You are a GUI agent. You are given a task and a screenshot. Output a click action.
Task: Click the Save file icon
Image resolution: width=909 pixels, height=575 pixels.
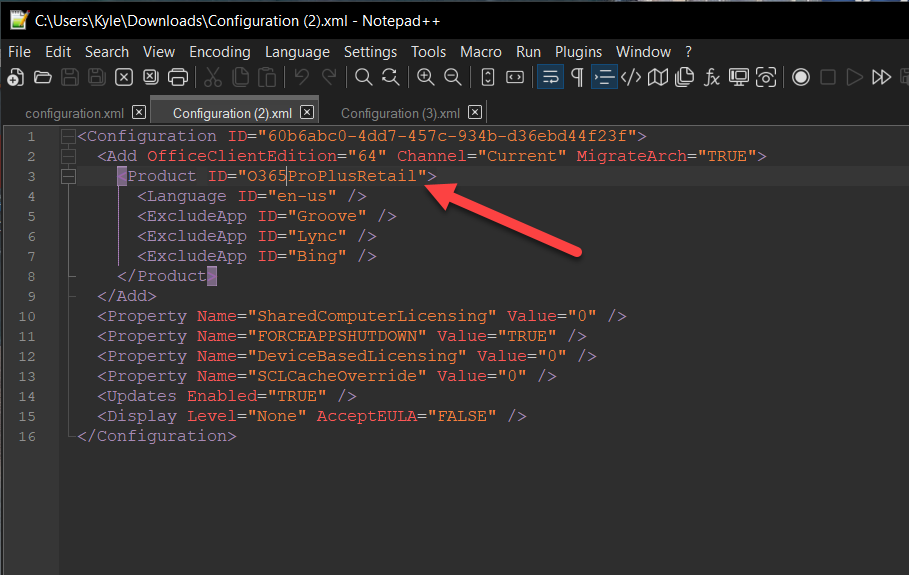pyautogui.click(x=70, y=77)
